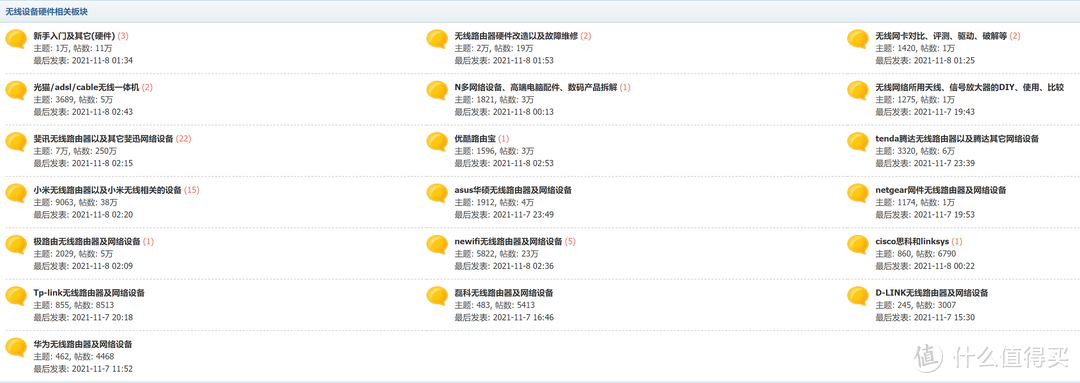The image size is (1080, 383).
Task: Open last post dated 2021-11-8 01:53
Action: pos(523,61)
